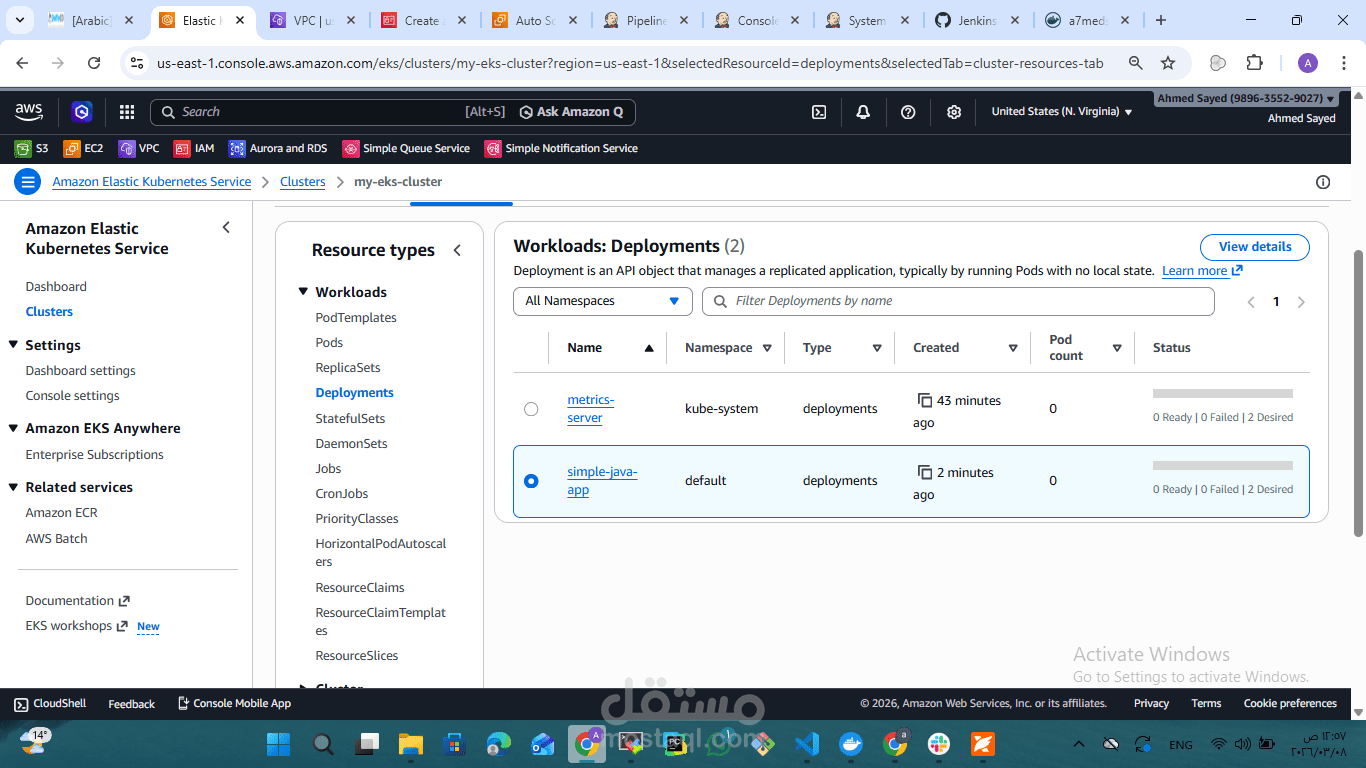1366x768 pixels.
Task: Open Visual Studio Code from taskbar
Action: pyautogui.click(x=807, y=744)
